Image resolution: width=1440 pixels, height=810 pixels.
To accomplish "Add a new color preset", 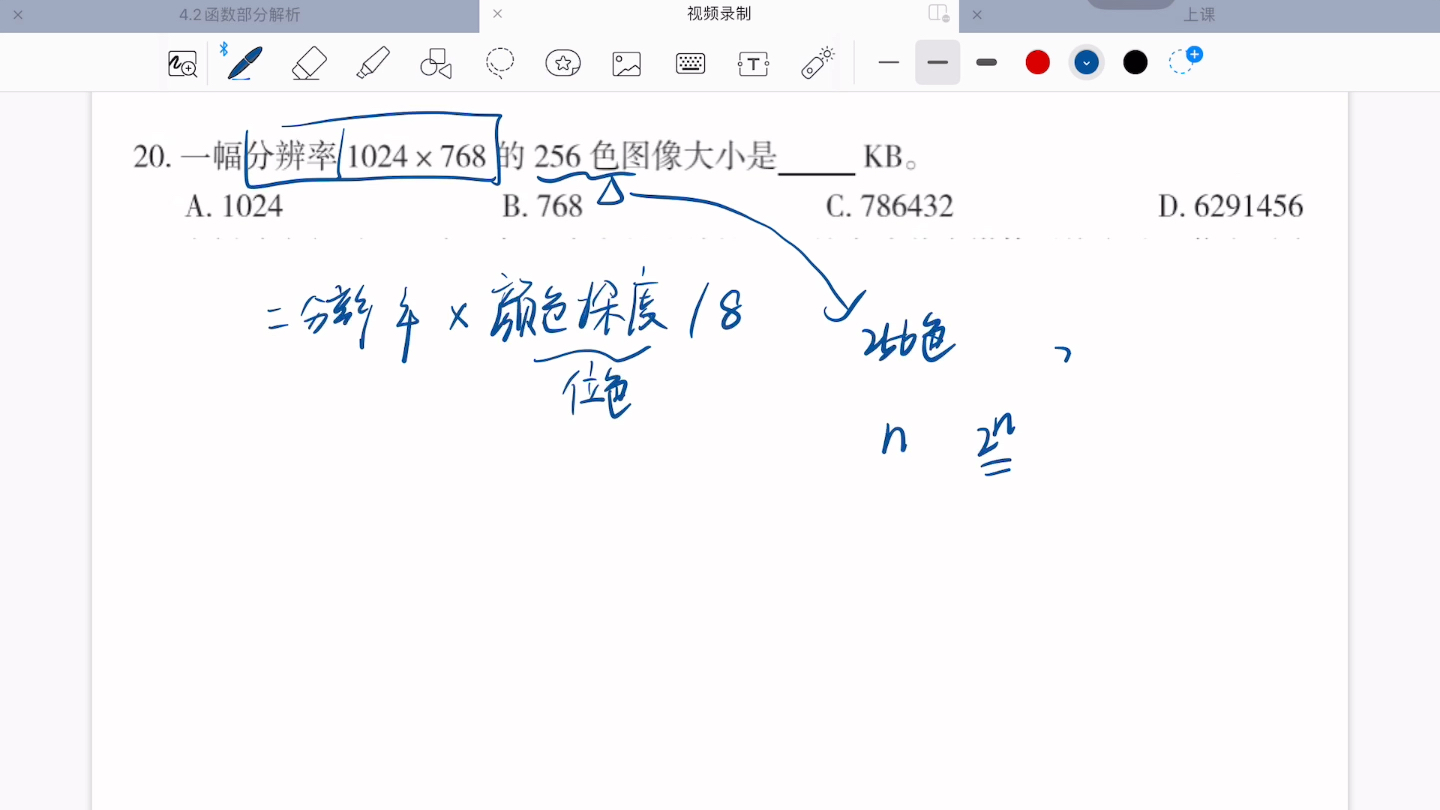I will pyautogui.click(x=1185, y=60).
